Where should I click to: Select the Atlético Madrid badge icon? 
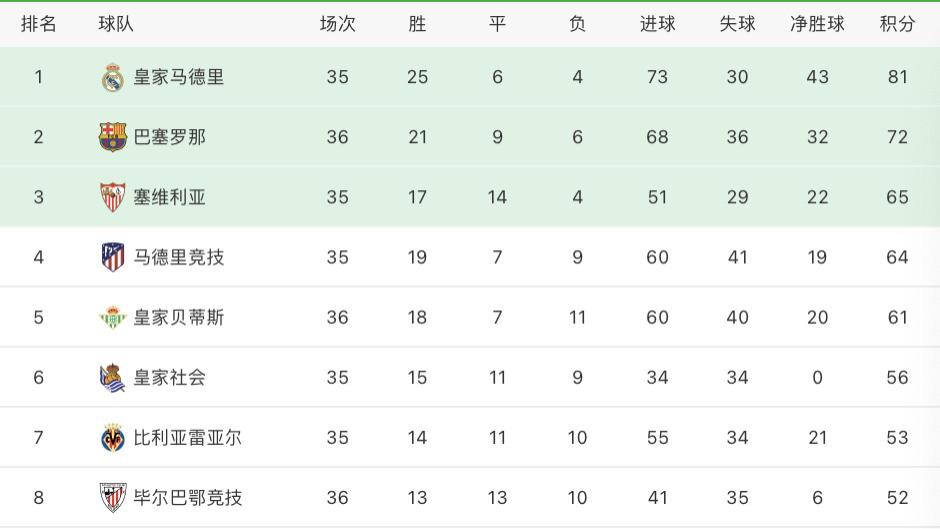click(x=113, y=257)
